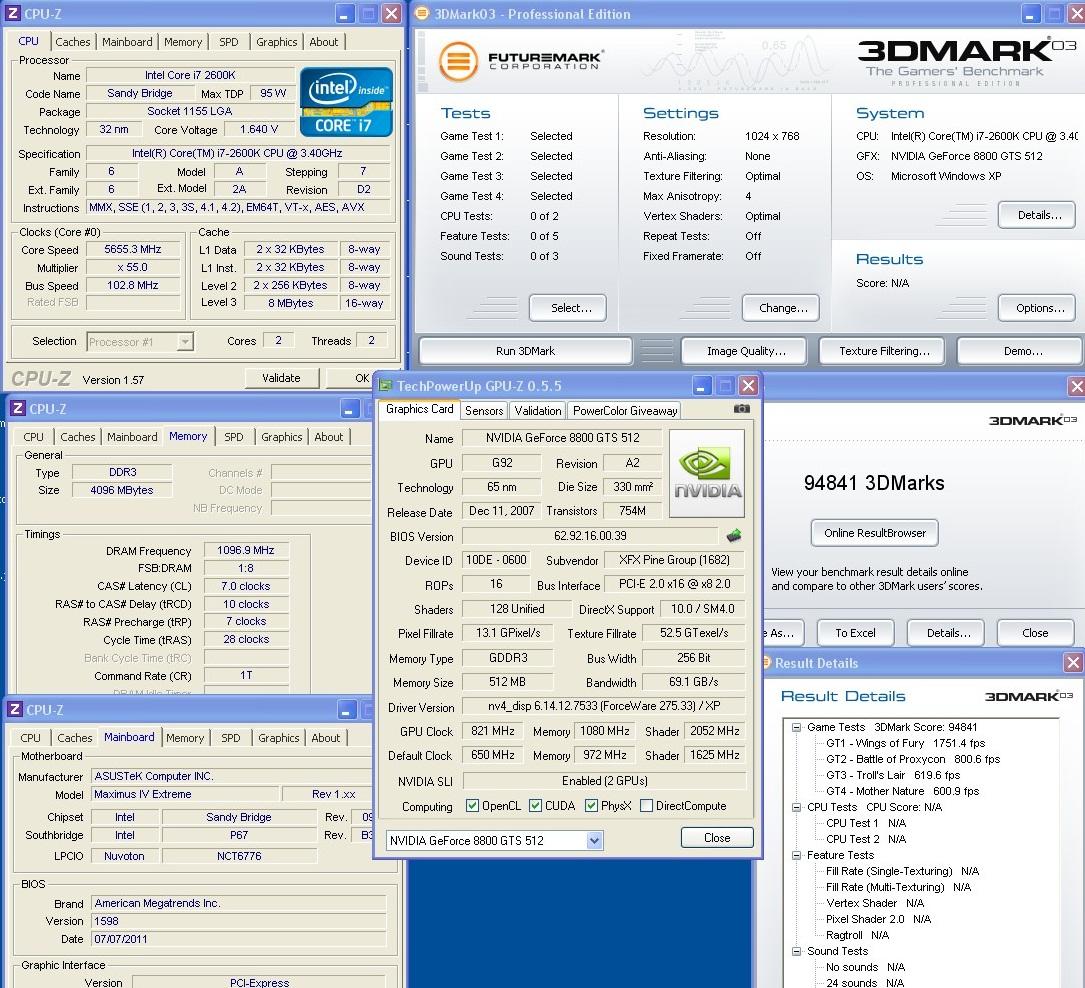
Task: Click the CPU-Z Mainboard window title icon
Action: [15, 709]
